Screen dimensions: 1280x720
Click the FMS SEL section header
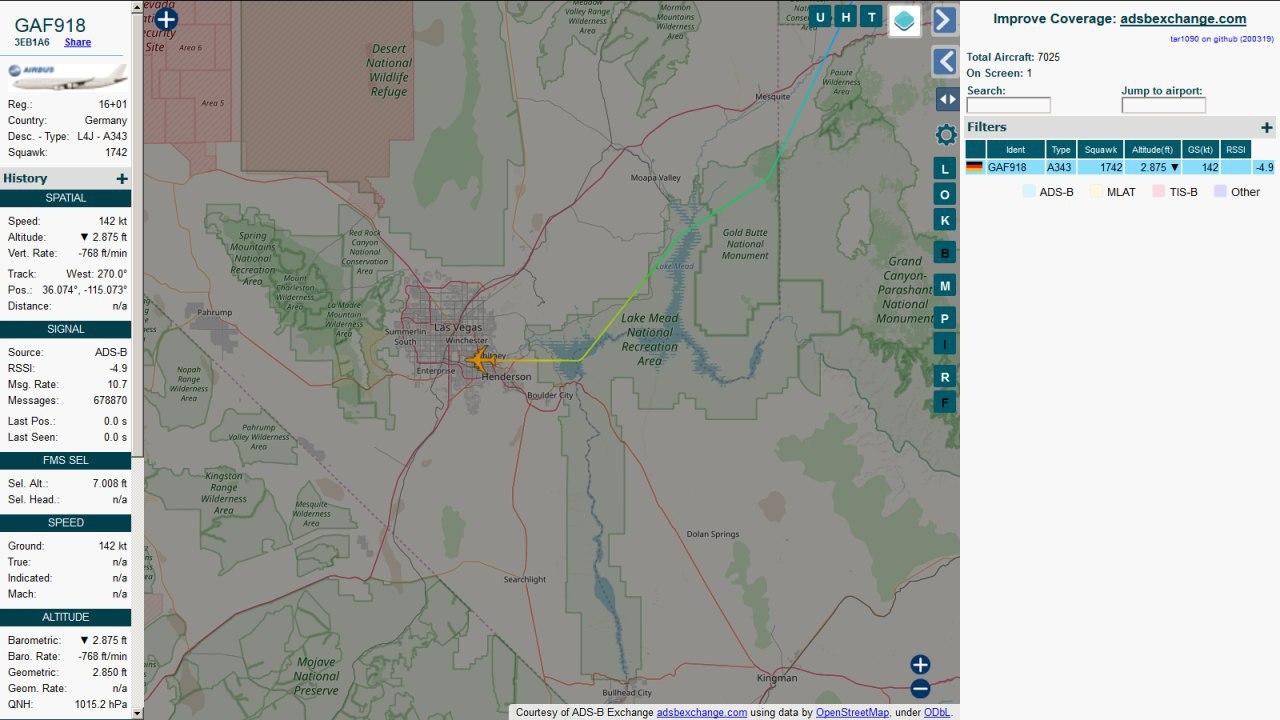pos(66,460)
